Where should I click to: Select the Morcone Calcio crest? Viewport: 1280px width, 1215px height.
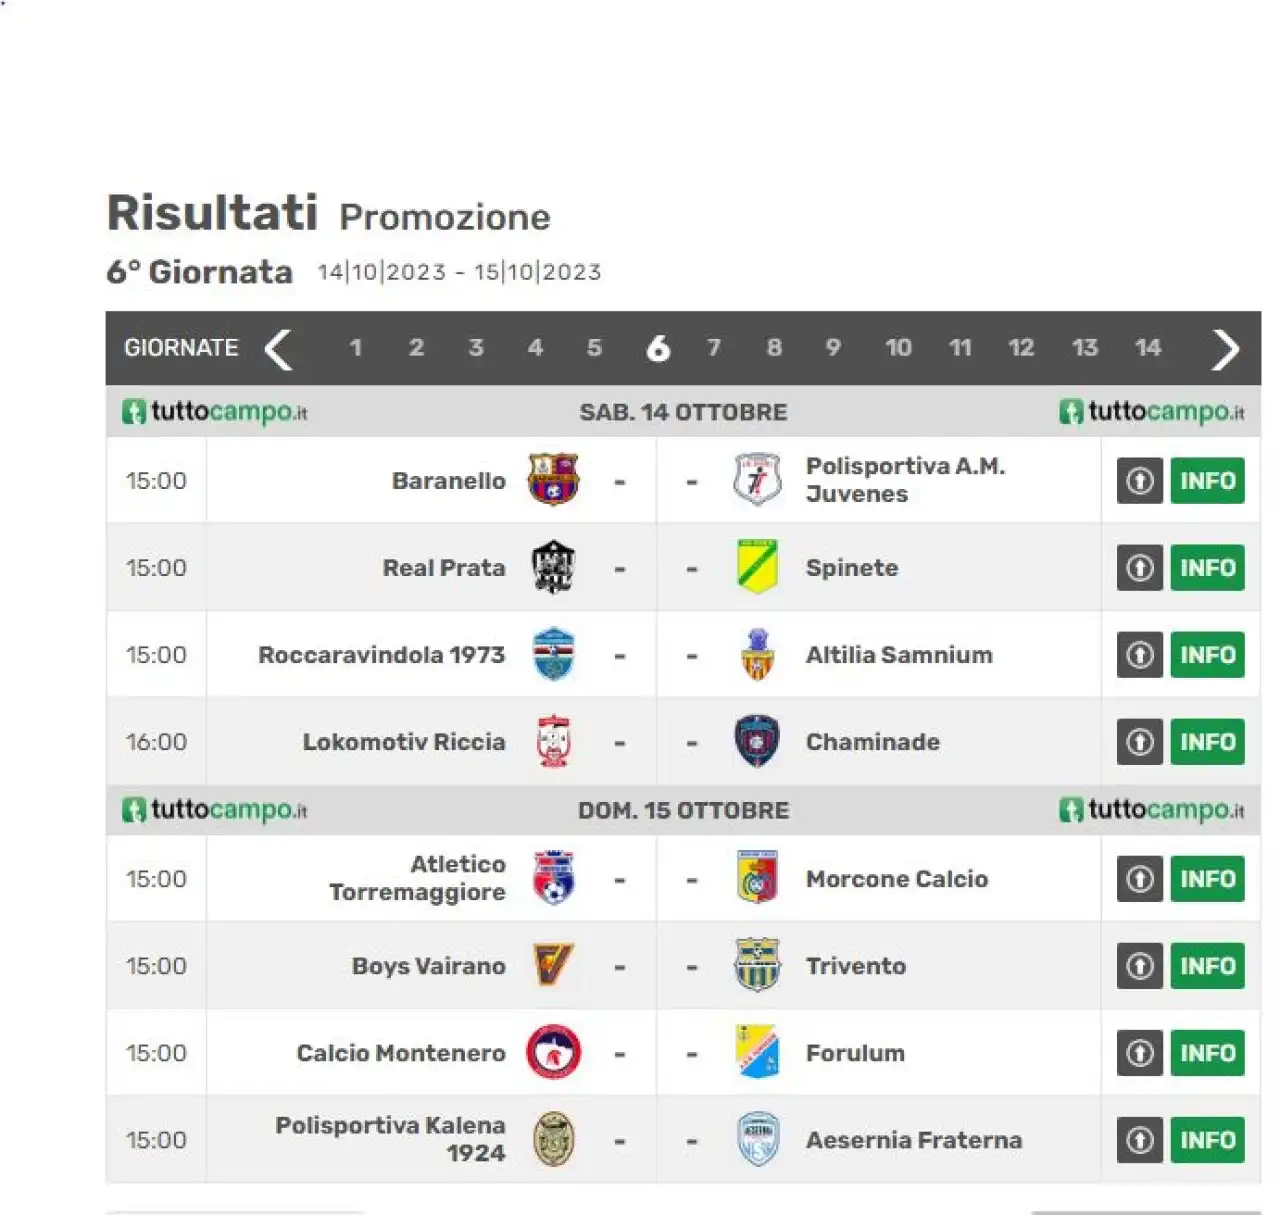click(757, 878)
